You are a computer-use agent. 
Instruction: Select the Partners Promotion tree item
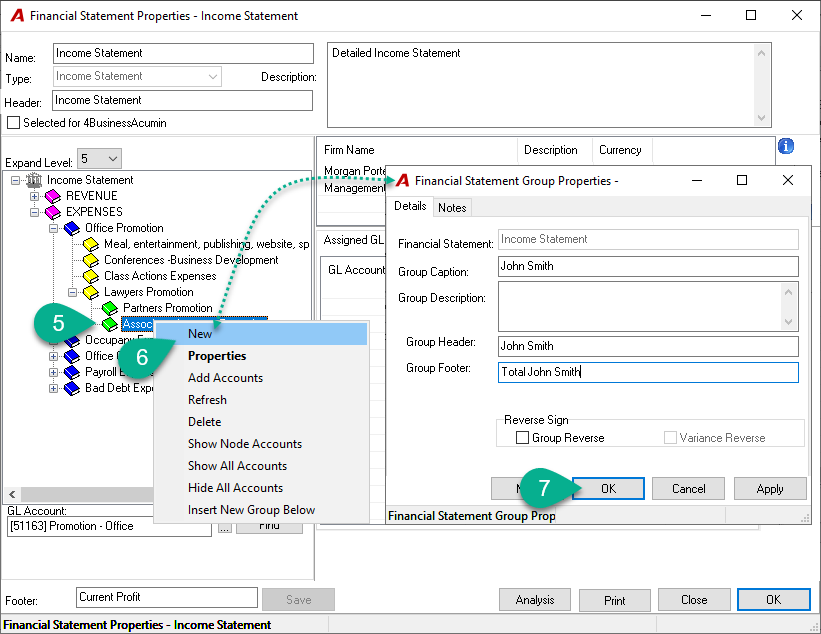coord(168,308)
